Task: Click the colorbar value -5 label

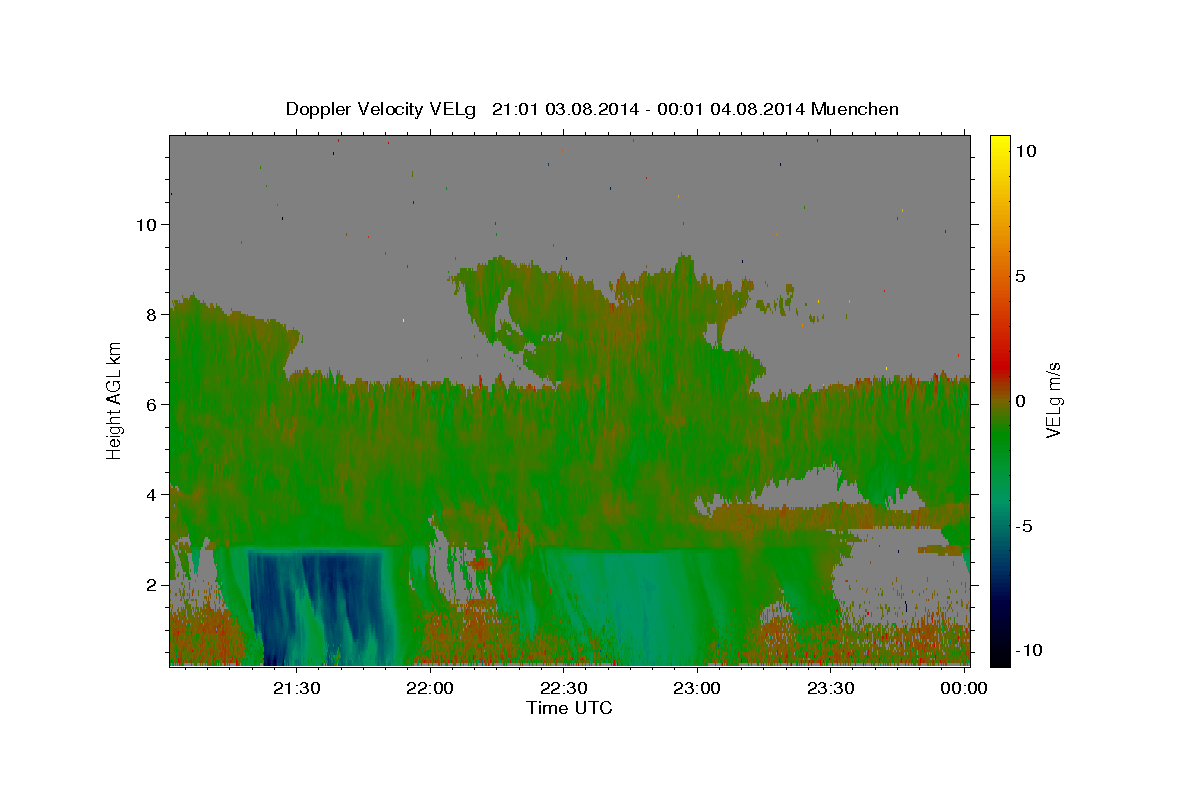Action: (x=1024, y=526)
